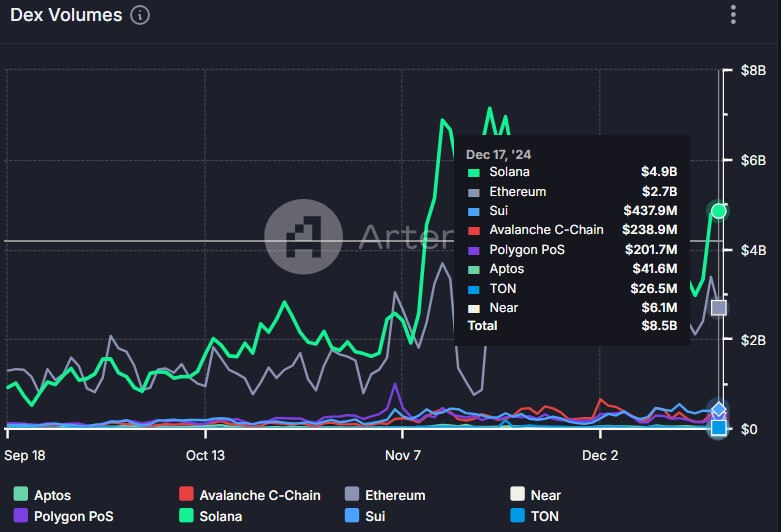Toggle Sui series in the legend
This screenshot has height=532, width=781.
click(x=365, y=516)
